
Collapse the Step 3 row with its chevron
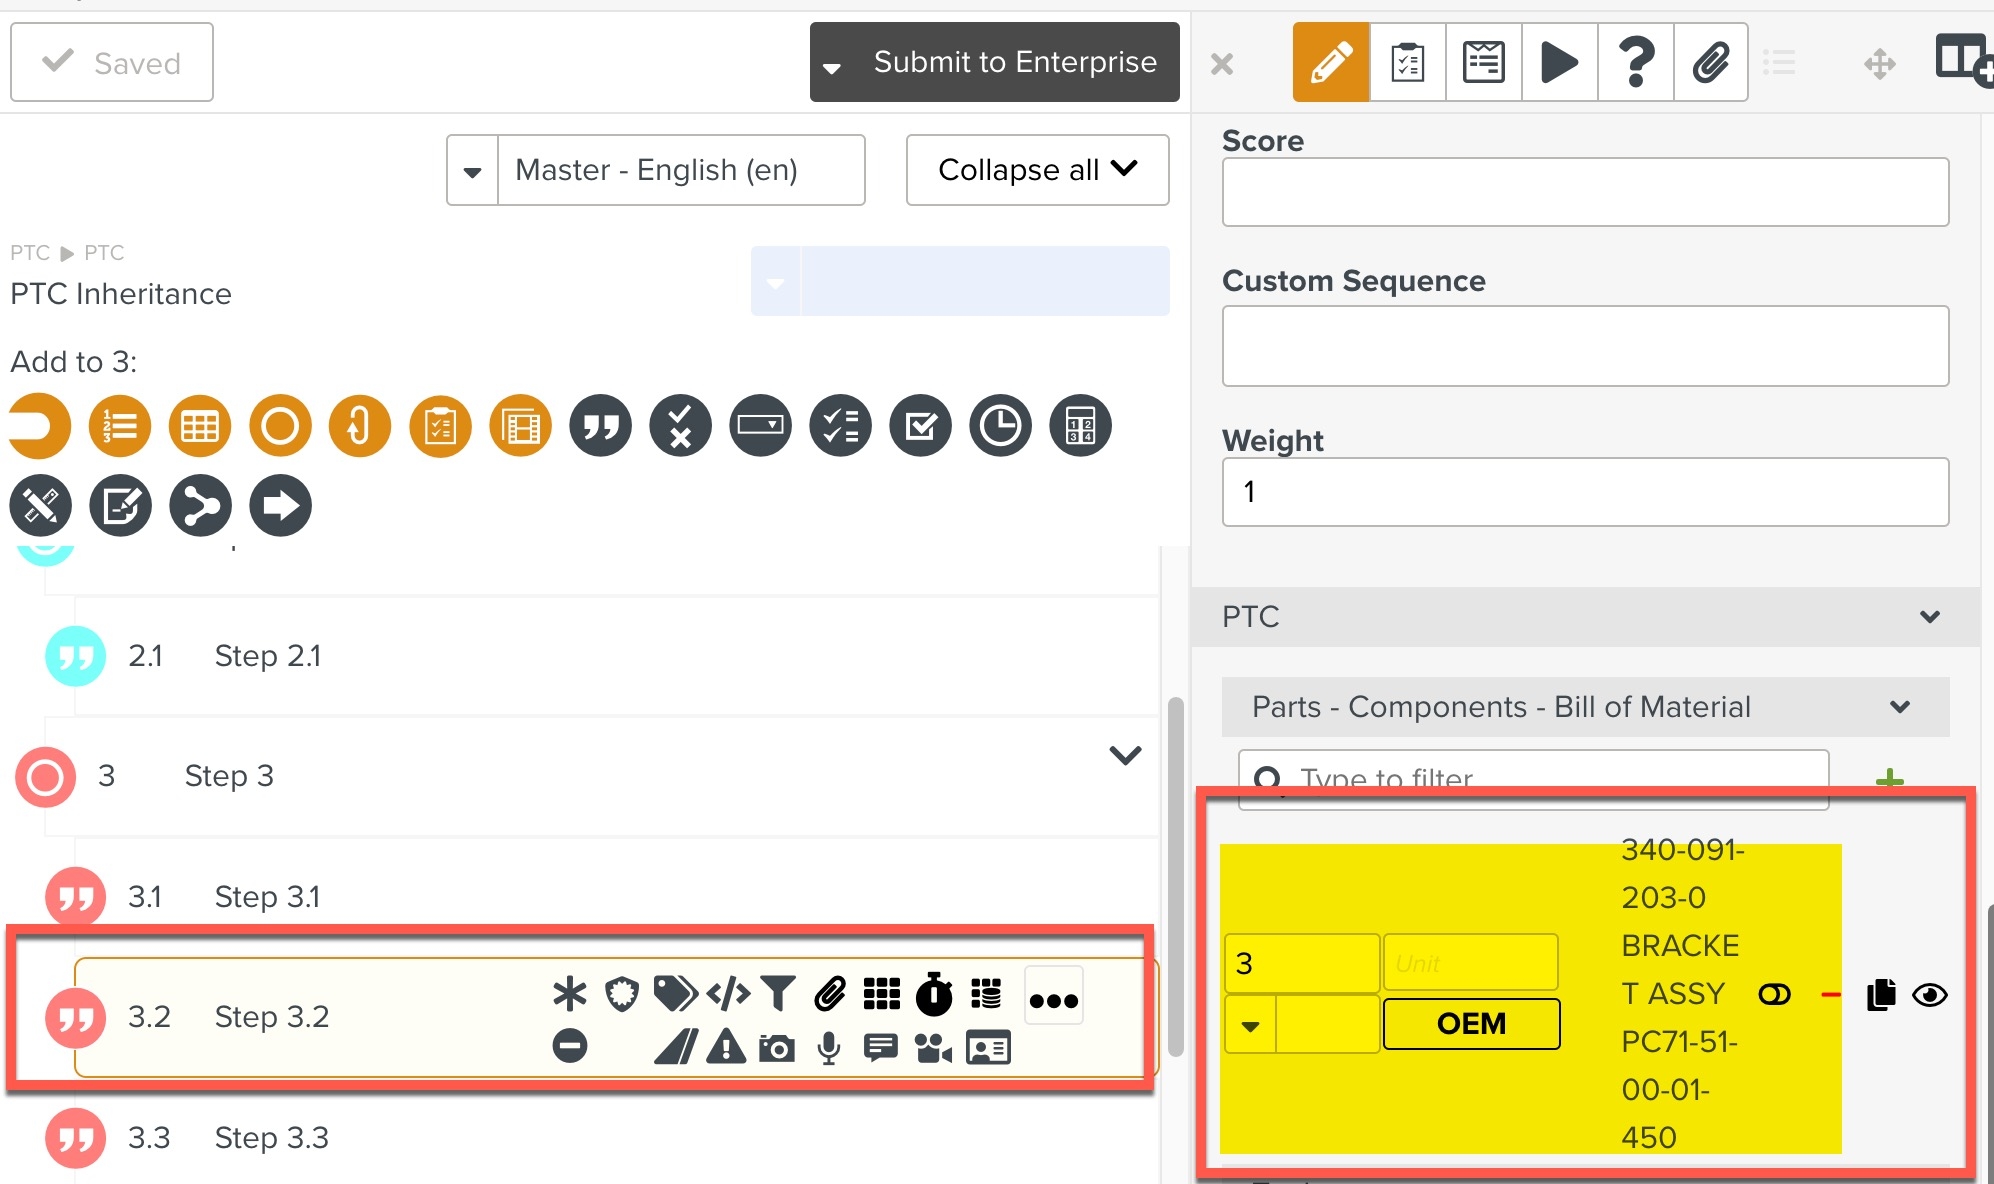1124,755
